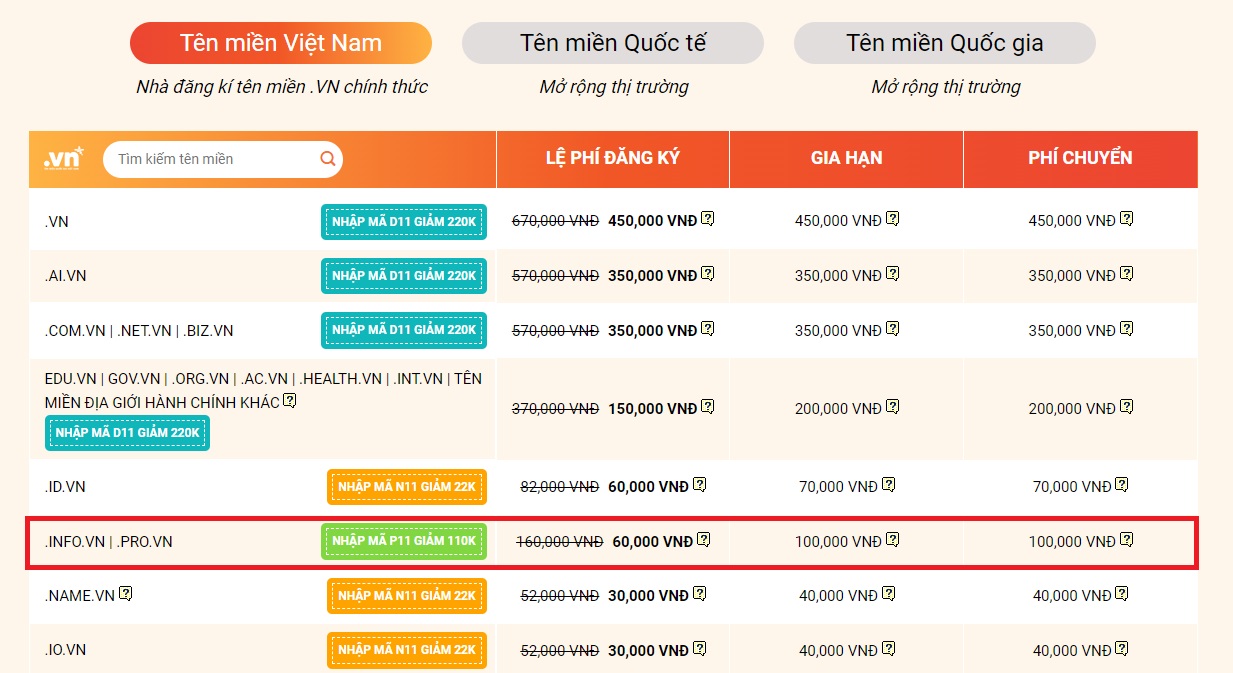Open info icon beside .COM.VN transfer fee

pyautogui.click(x=1127, y=328)
